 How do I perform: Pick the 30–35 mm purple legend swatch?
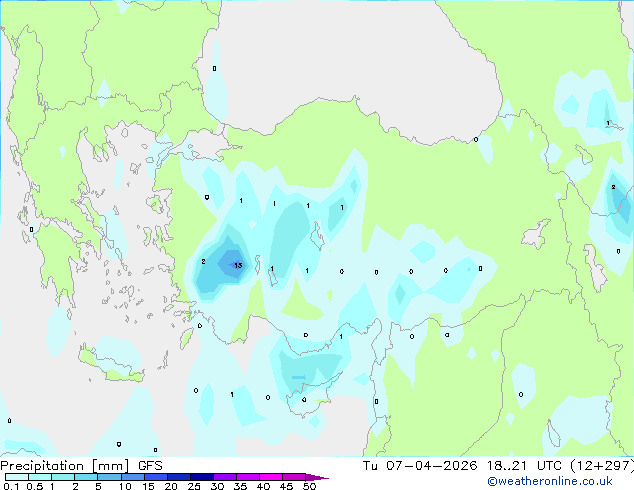(x=225, y=477)
